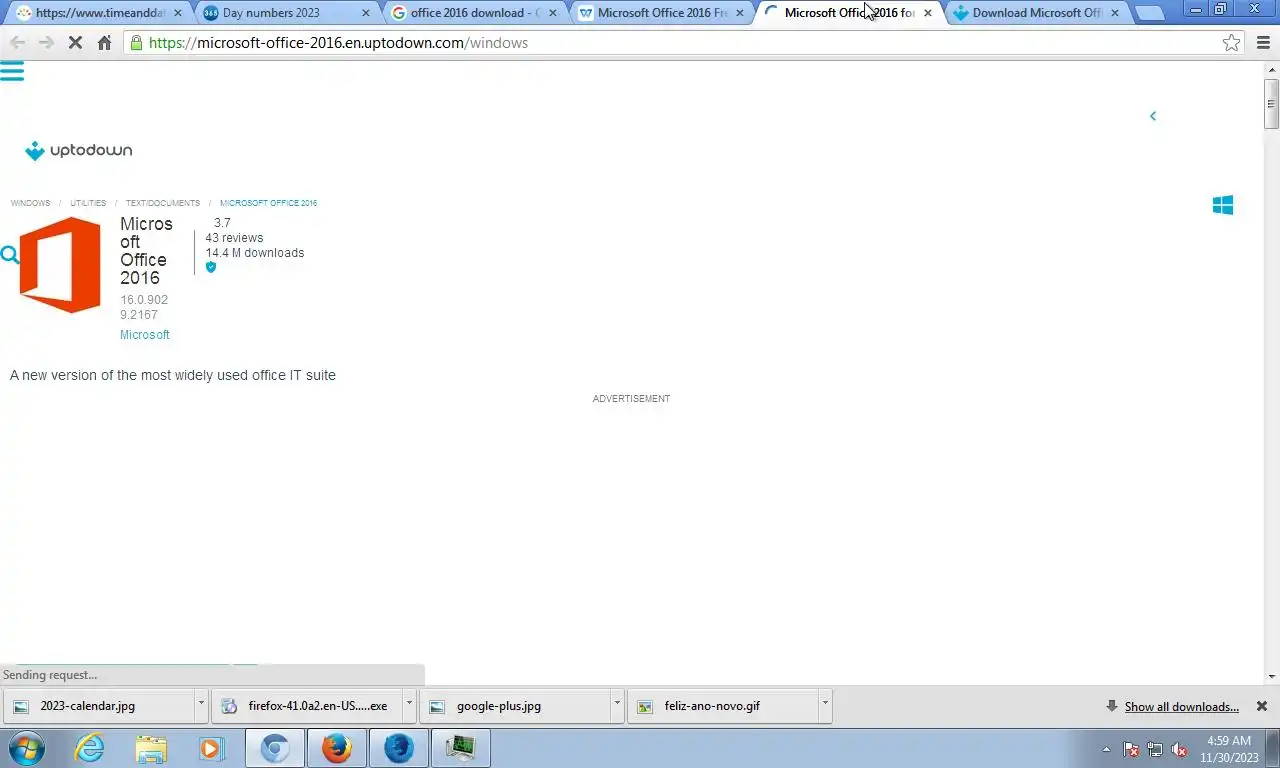Click the Chrome taskbar icon
Screen dimensions: 1280x768
point(275,748)
